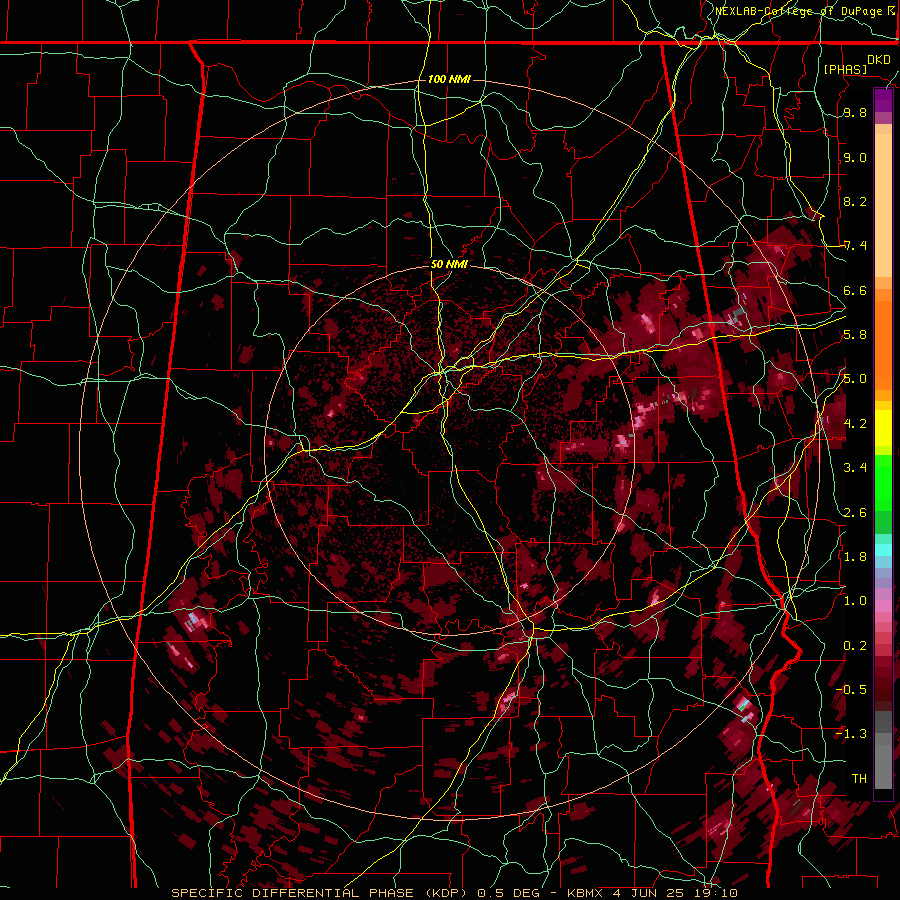Click the 1.0 value on the scale
This screenshot has height=900, width=900.
point(855,601)
